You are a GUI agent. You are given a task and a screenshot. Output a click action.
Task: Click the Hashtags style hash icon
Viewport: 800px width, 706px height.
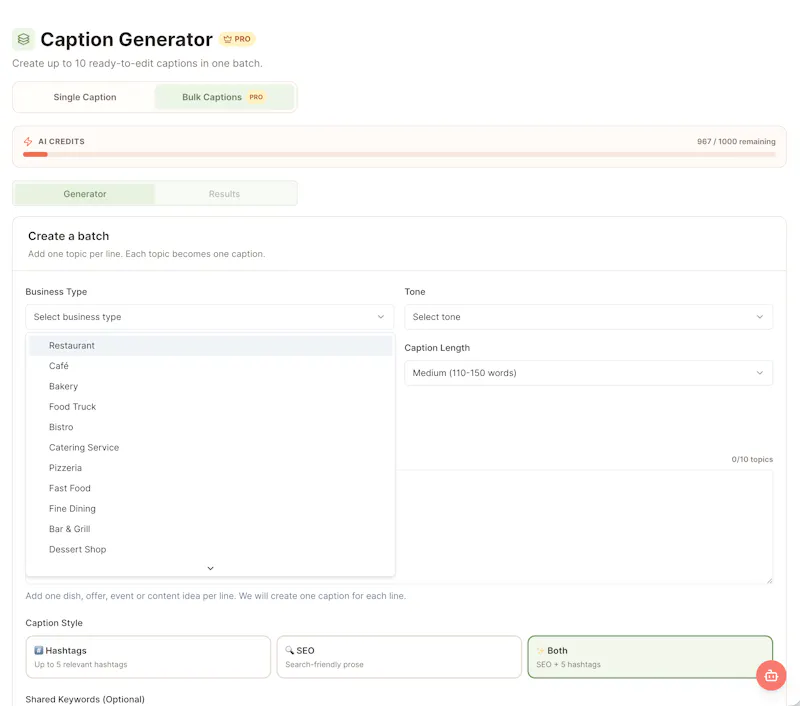tap(38, 650)
